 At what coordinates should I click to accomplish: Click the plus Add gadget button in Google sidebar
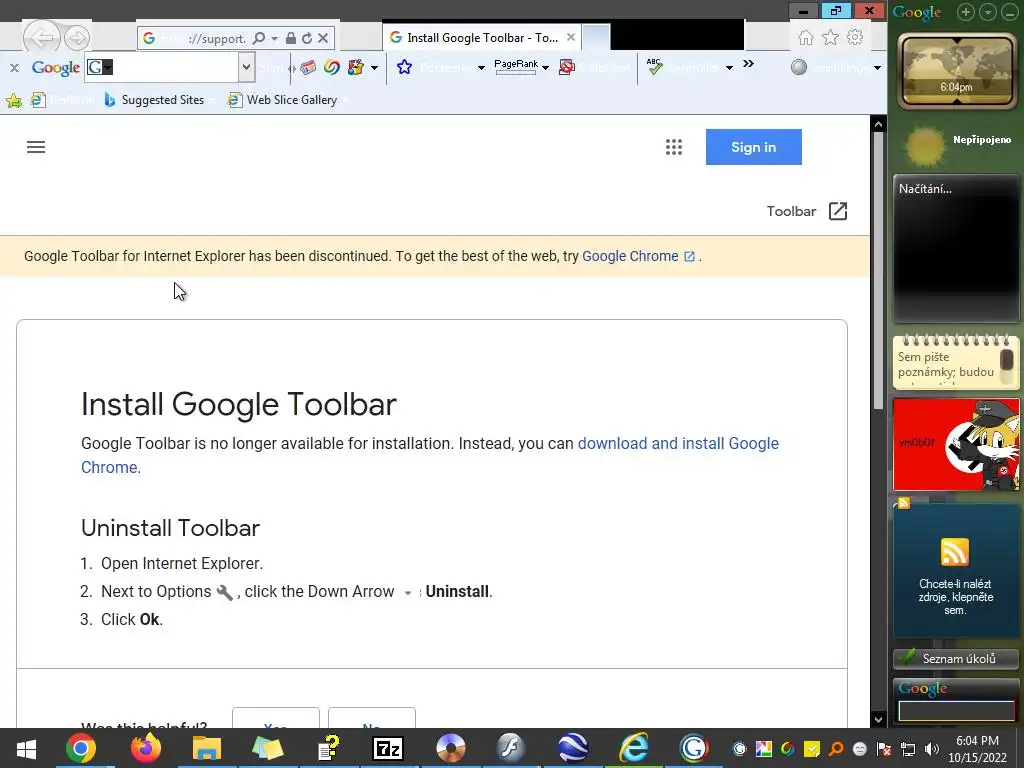(x=966, y=12)
